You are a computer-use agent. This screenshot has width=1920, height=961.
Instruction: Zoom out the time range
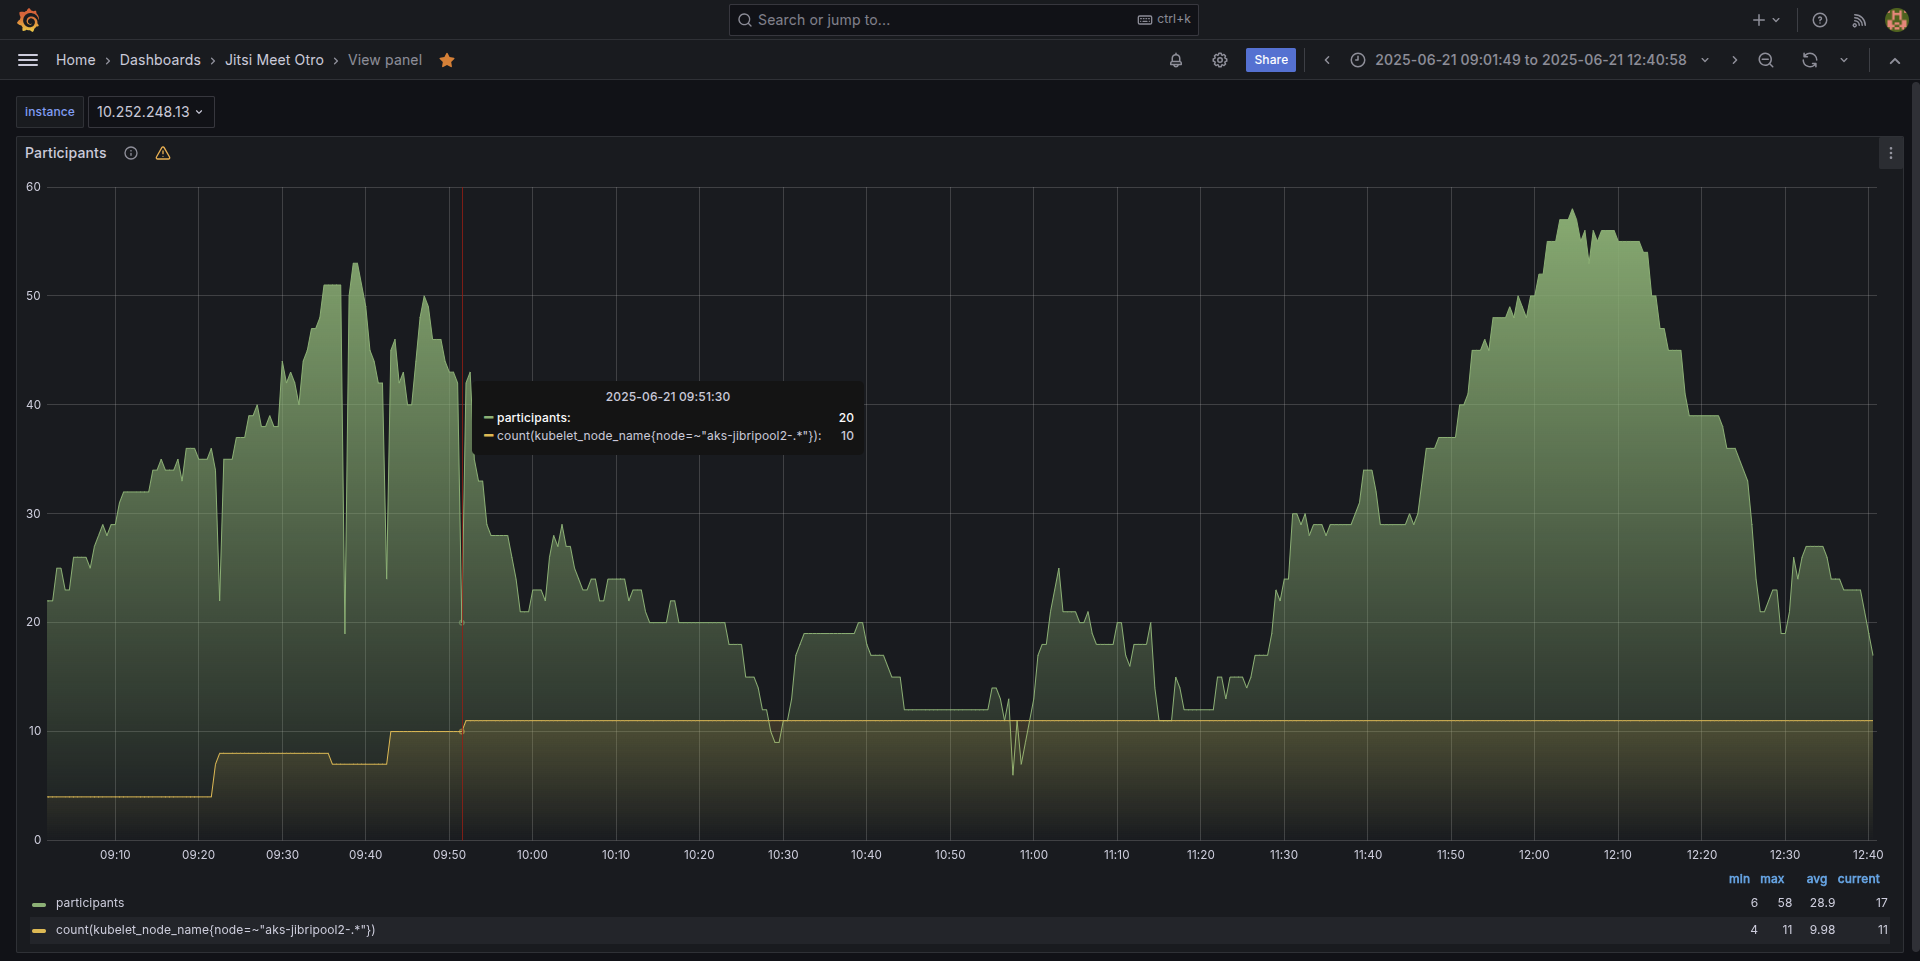pos(1766,60)
